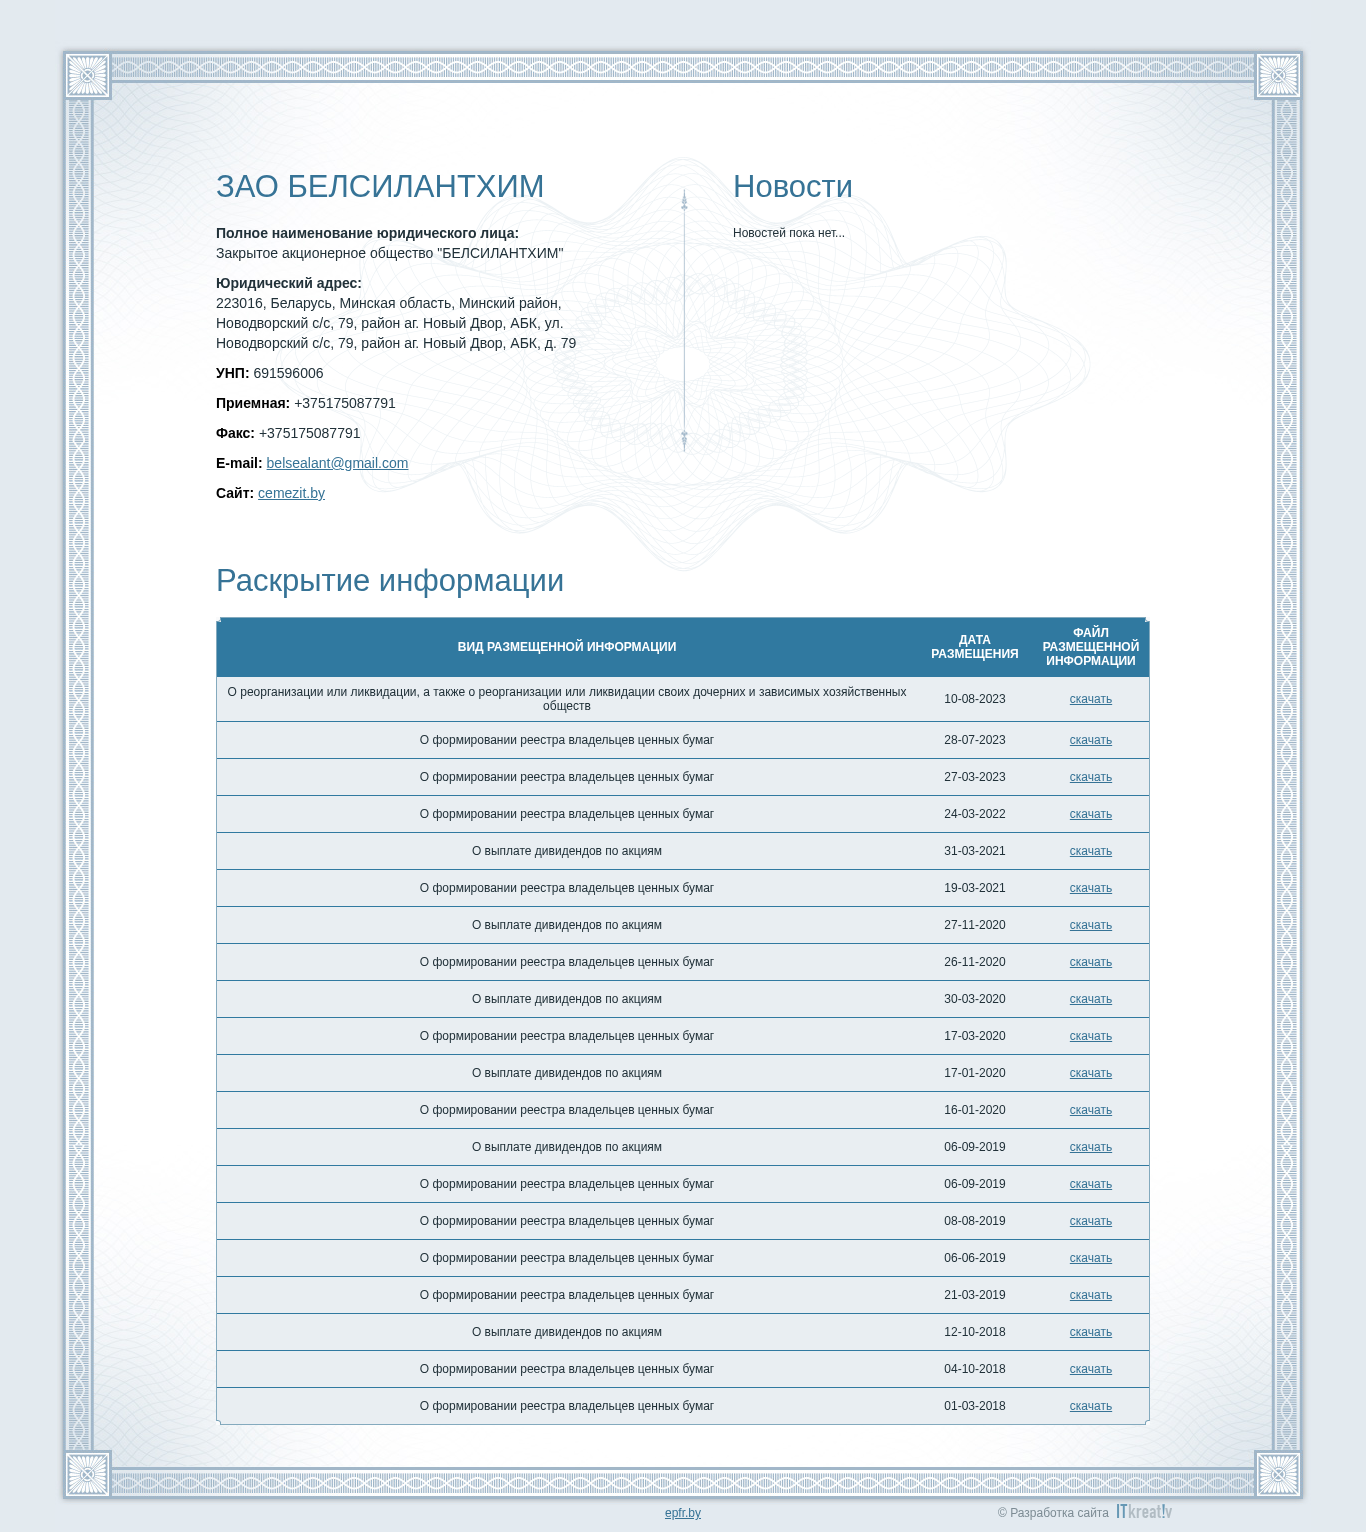Click the Приемная phone number +375175087791
Screen dimensions: 1366x1532
[x=345, y=403]
